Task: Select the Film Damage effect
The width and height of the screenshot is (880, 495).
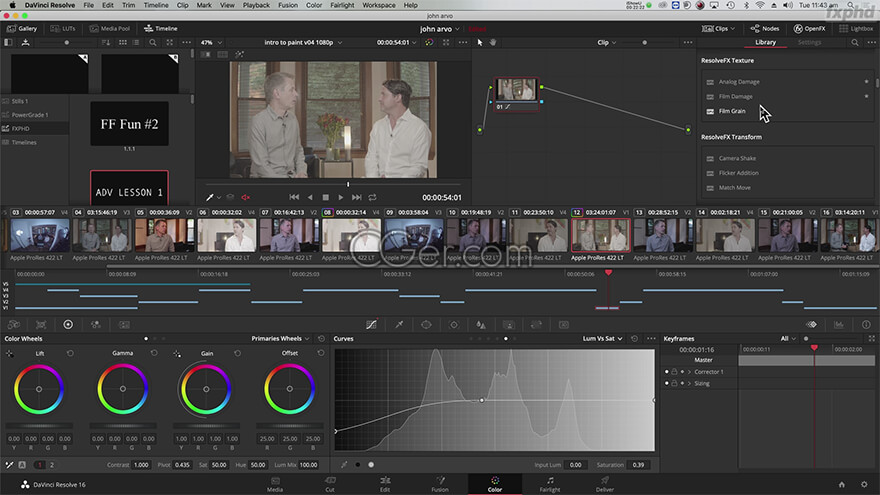Action: pos(735,97)
